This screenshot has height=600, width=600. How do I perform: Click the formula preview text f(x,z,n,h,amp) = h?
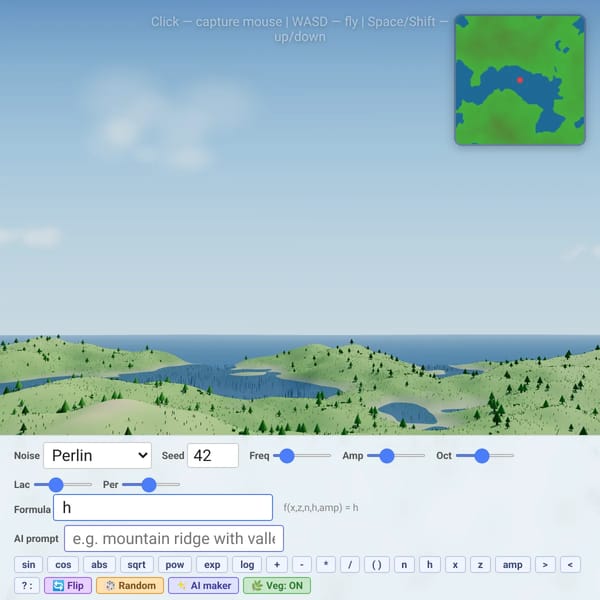321,508
